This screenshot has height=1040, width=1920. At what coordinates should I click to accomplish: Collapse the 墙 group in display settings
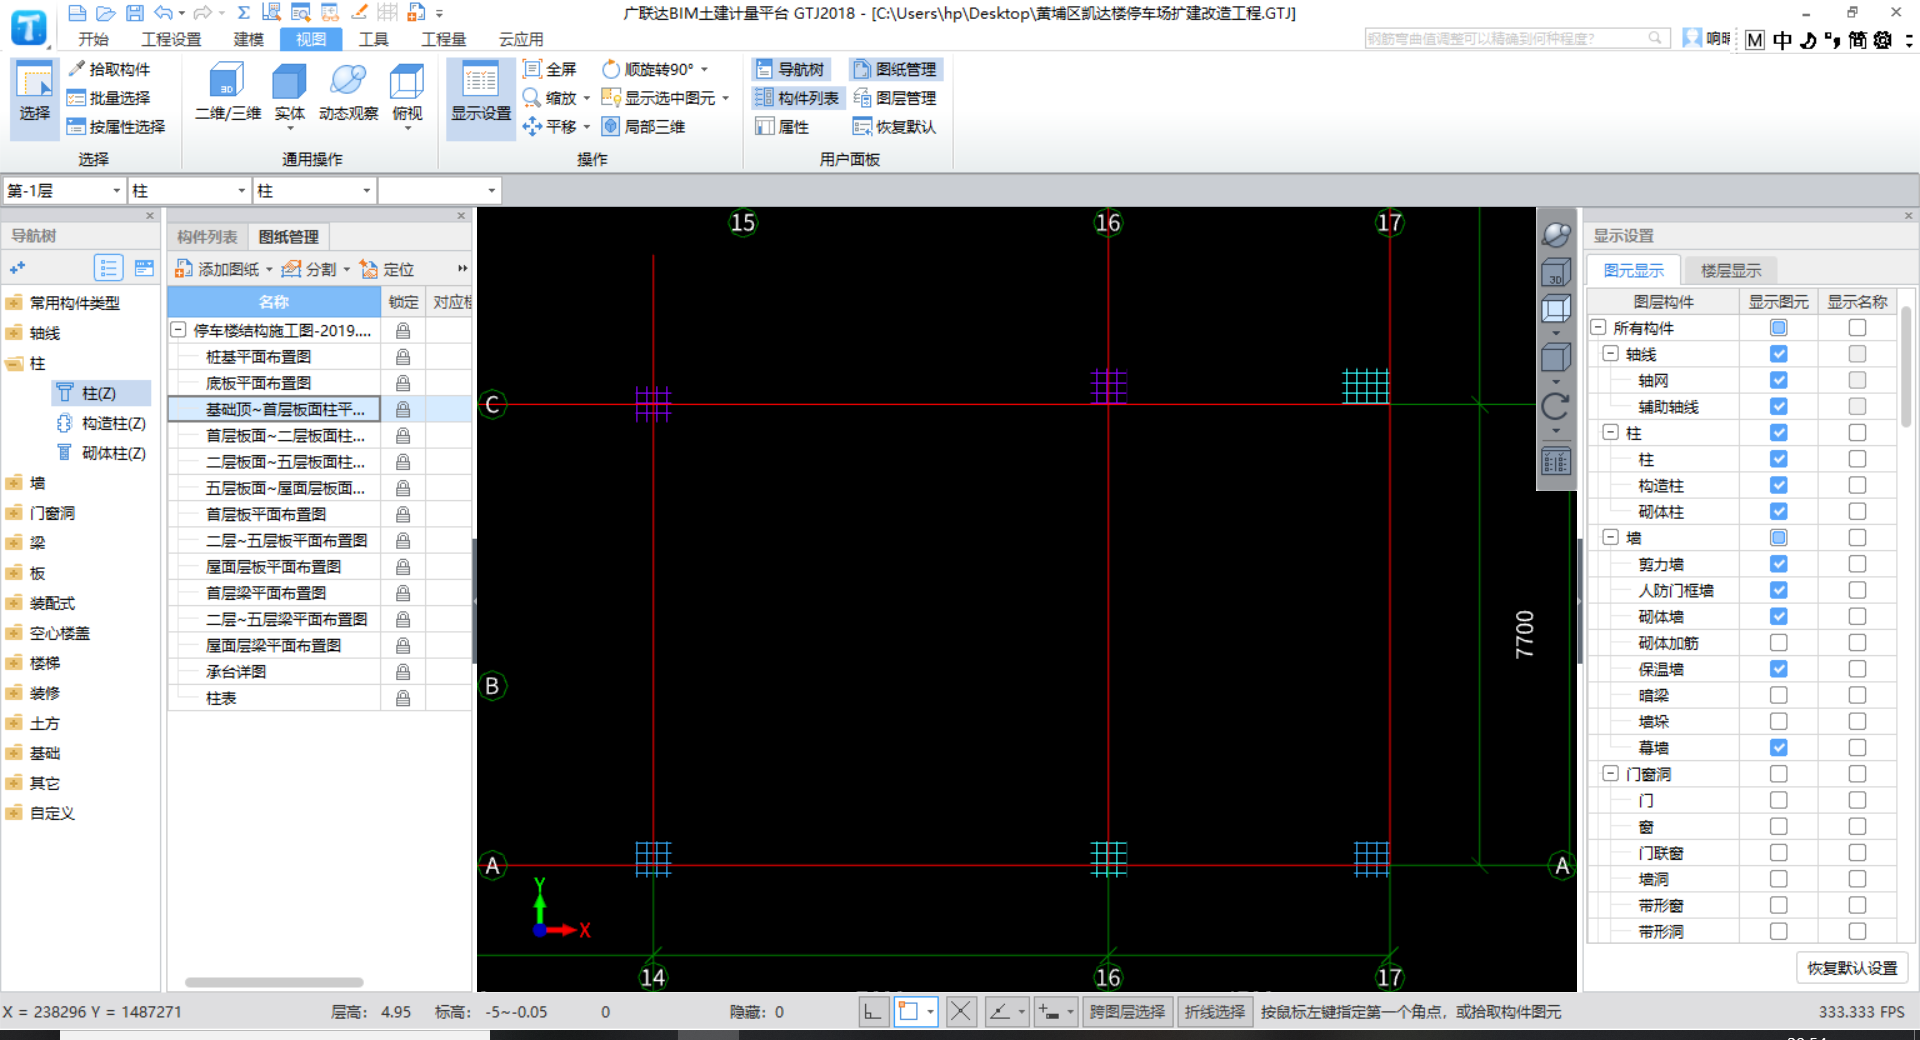click(1611, 537)
